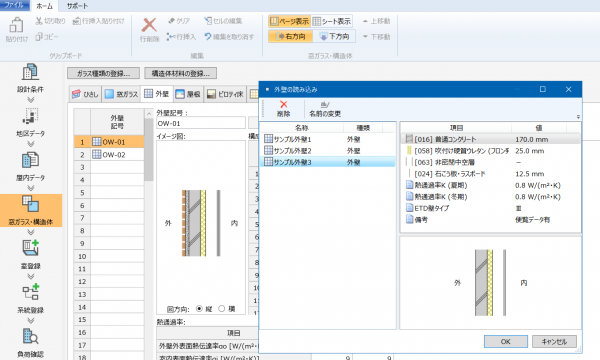Open 屋内データ in the sidebar

click(x=30, y=167)
